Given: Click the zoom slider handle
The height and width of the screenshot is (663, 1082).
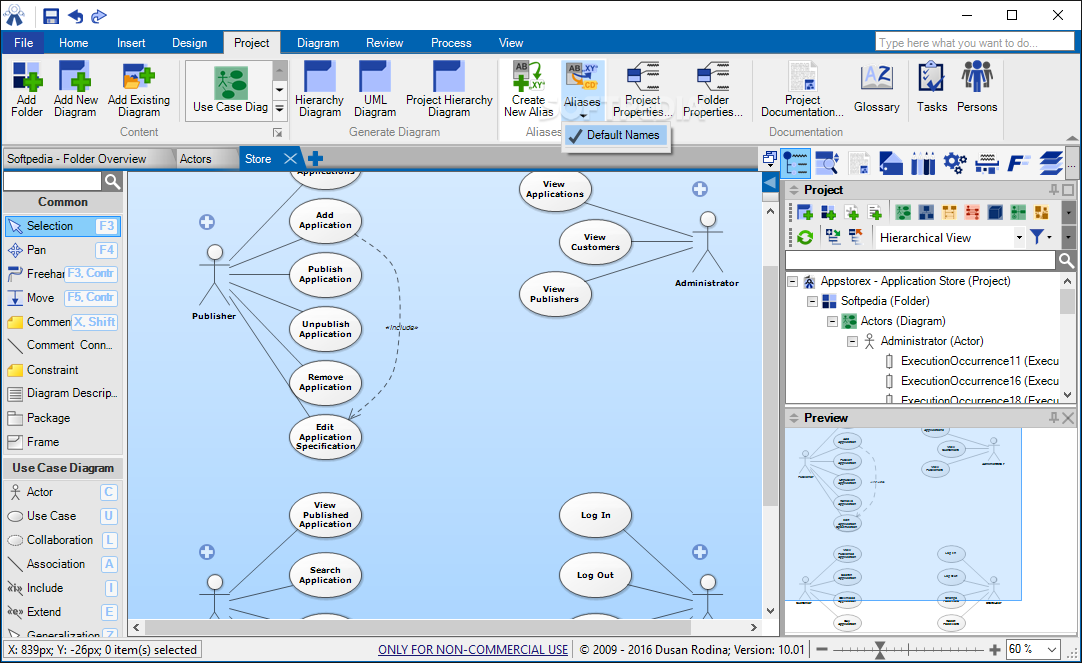Looking at the screenshot, I should click(880, 649).
